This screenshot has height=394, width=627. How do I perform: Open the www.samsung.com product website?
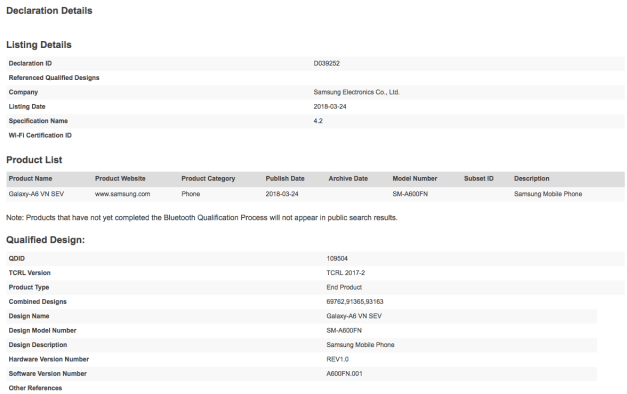tap(122, 194)
